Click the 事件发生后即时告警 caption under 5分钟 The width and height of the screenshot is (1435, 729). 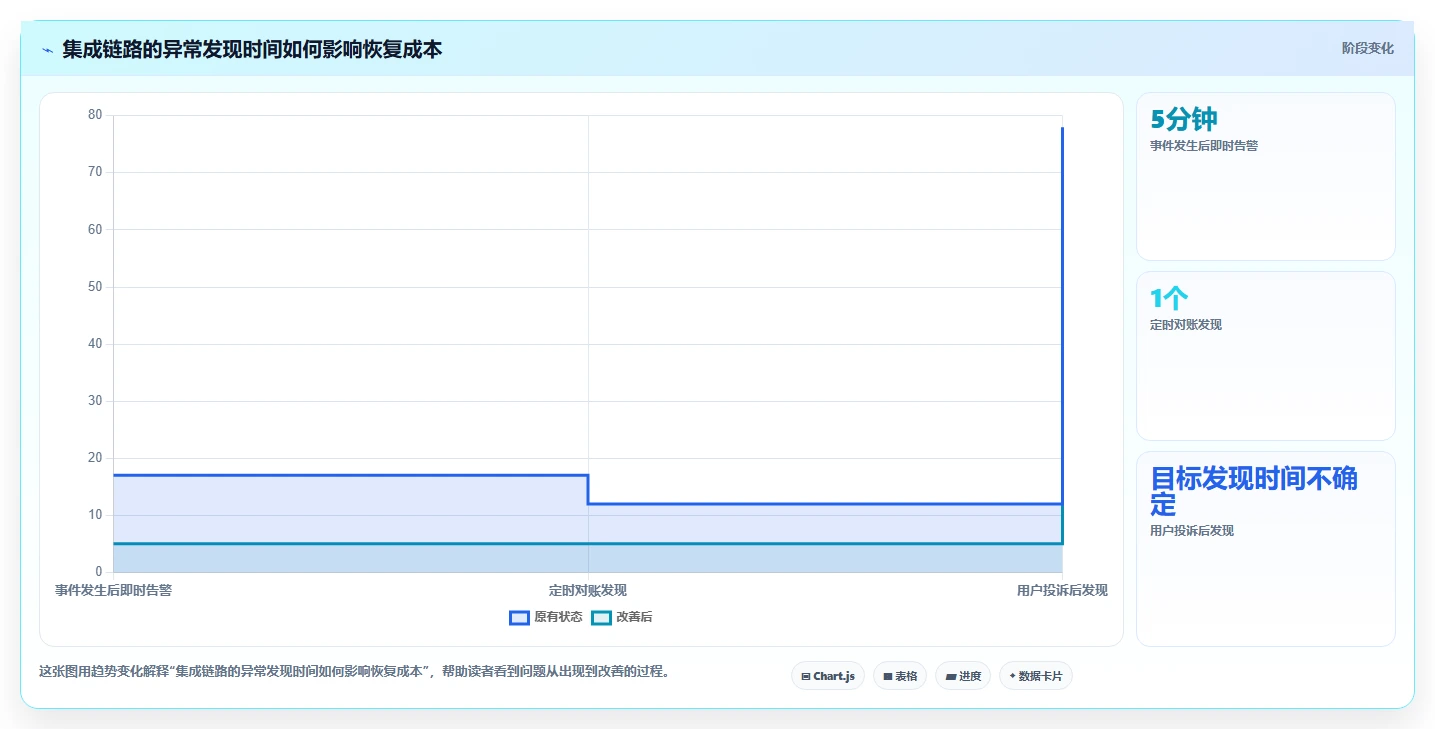(1204, 145)
